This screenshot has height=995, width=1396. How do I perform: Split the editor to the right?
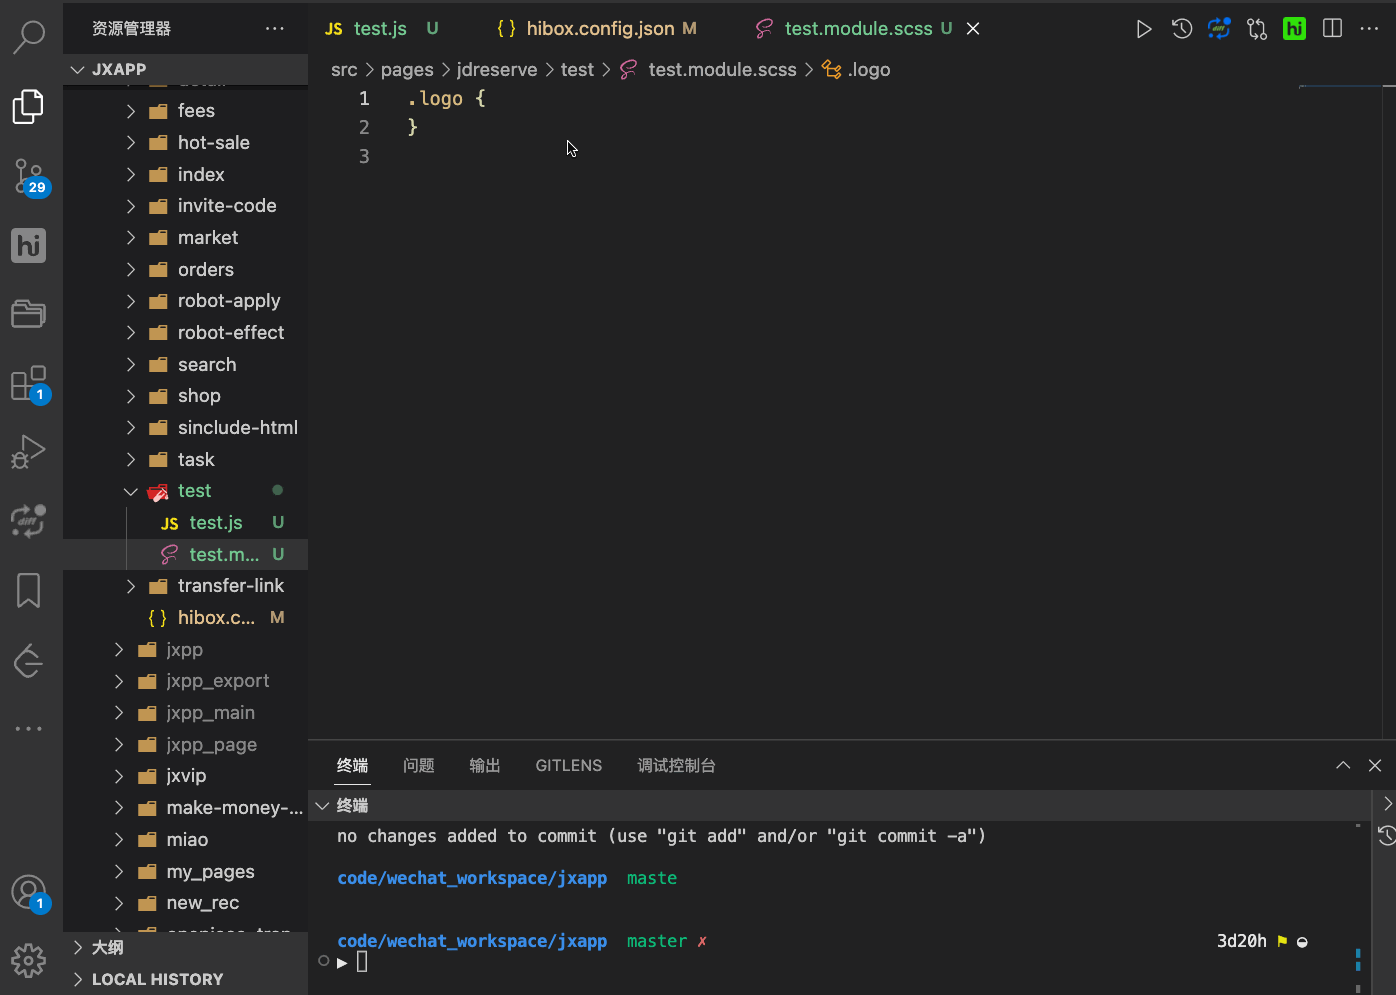(1332, 29)
